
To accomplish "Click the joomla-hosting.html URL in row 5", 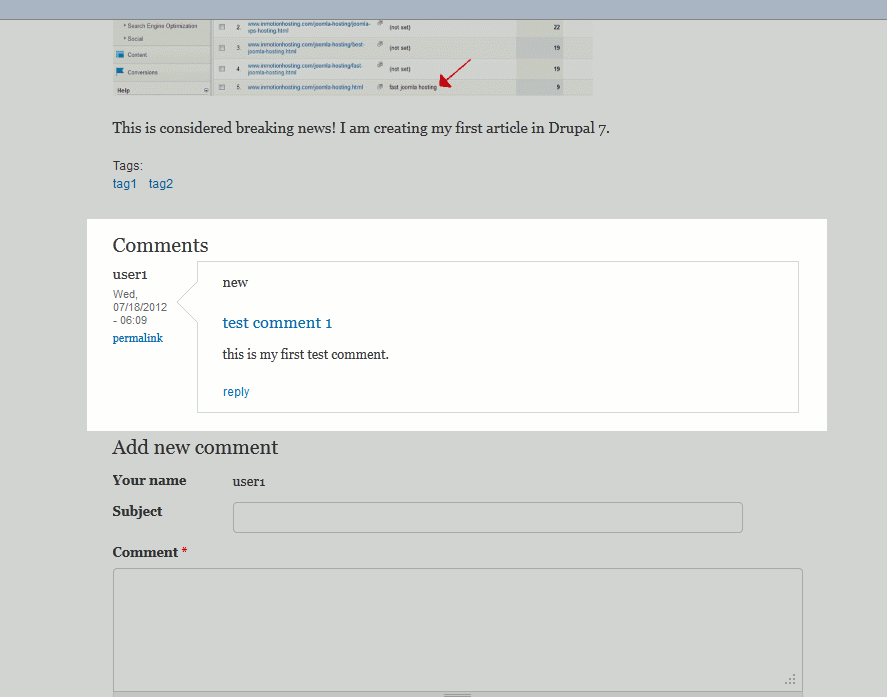I will (305, 88).
